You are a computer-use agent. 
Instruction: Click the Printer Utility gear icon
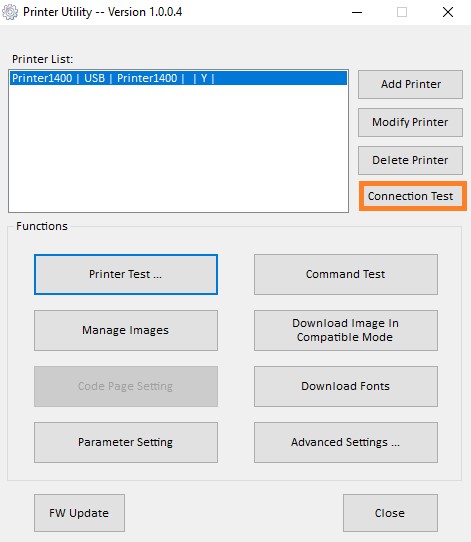pos(10,12)
